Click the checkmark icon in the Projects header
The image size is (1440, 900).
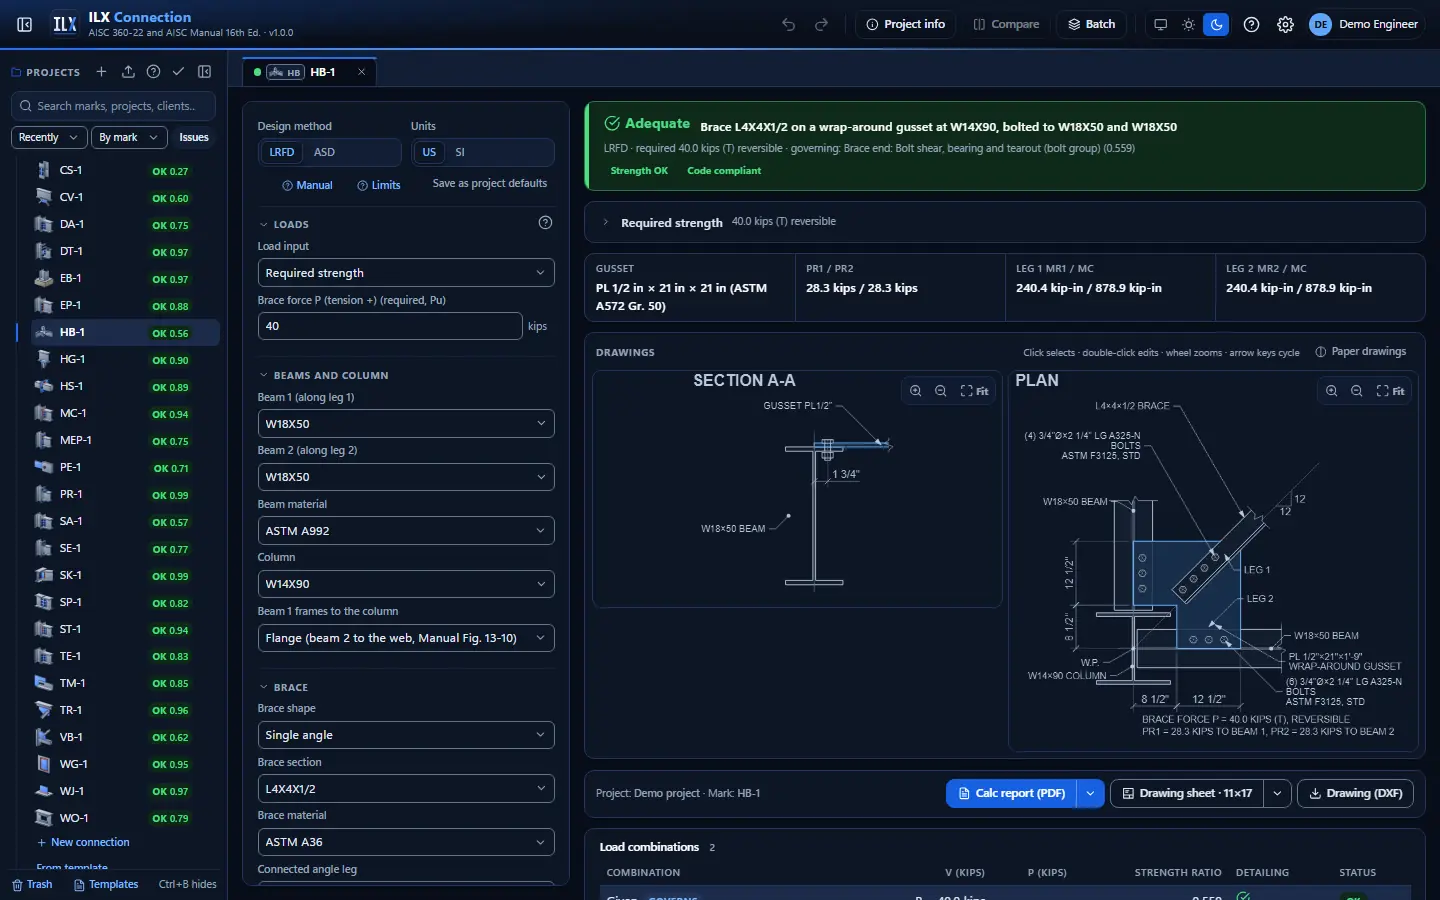178,72
